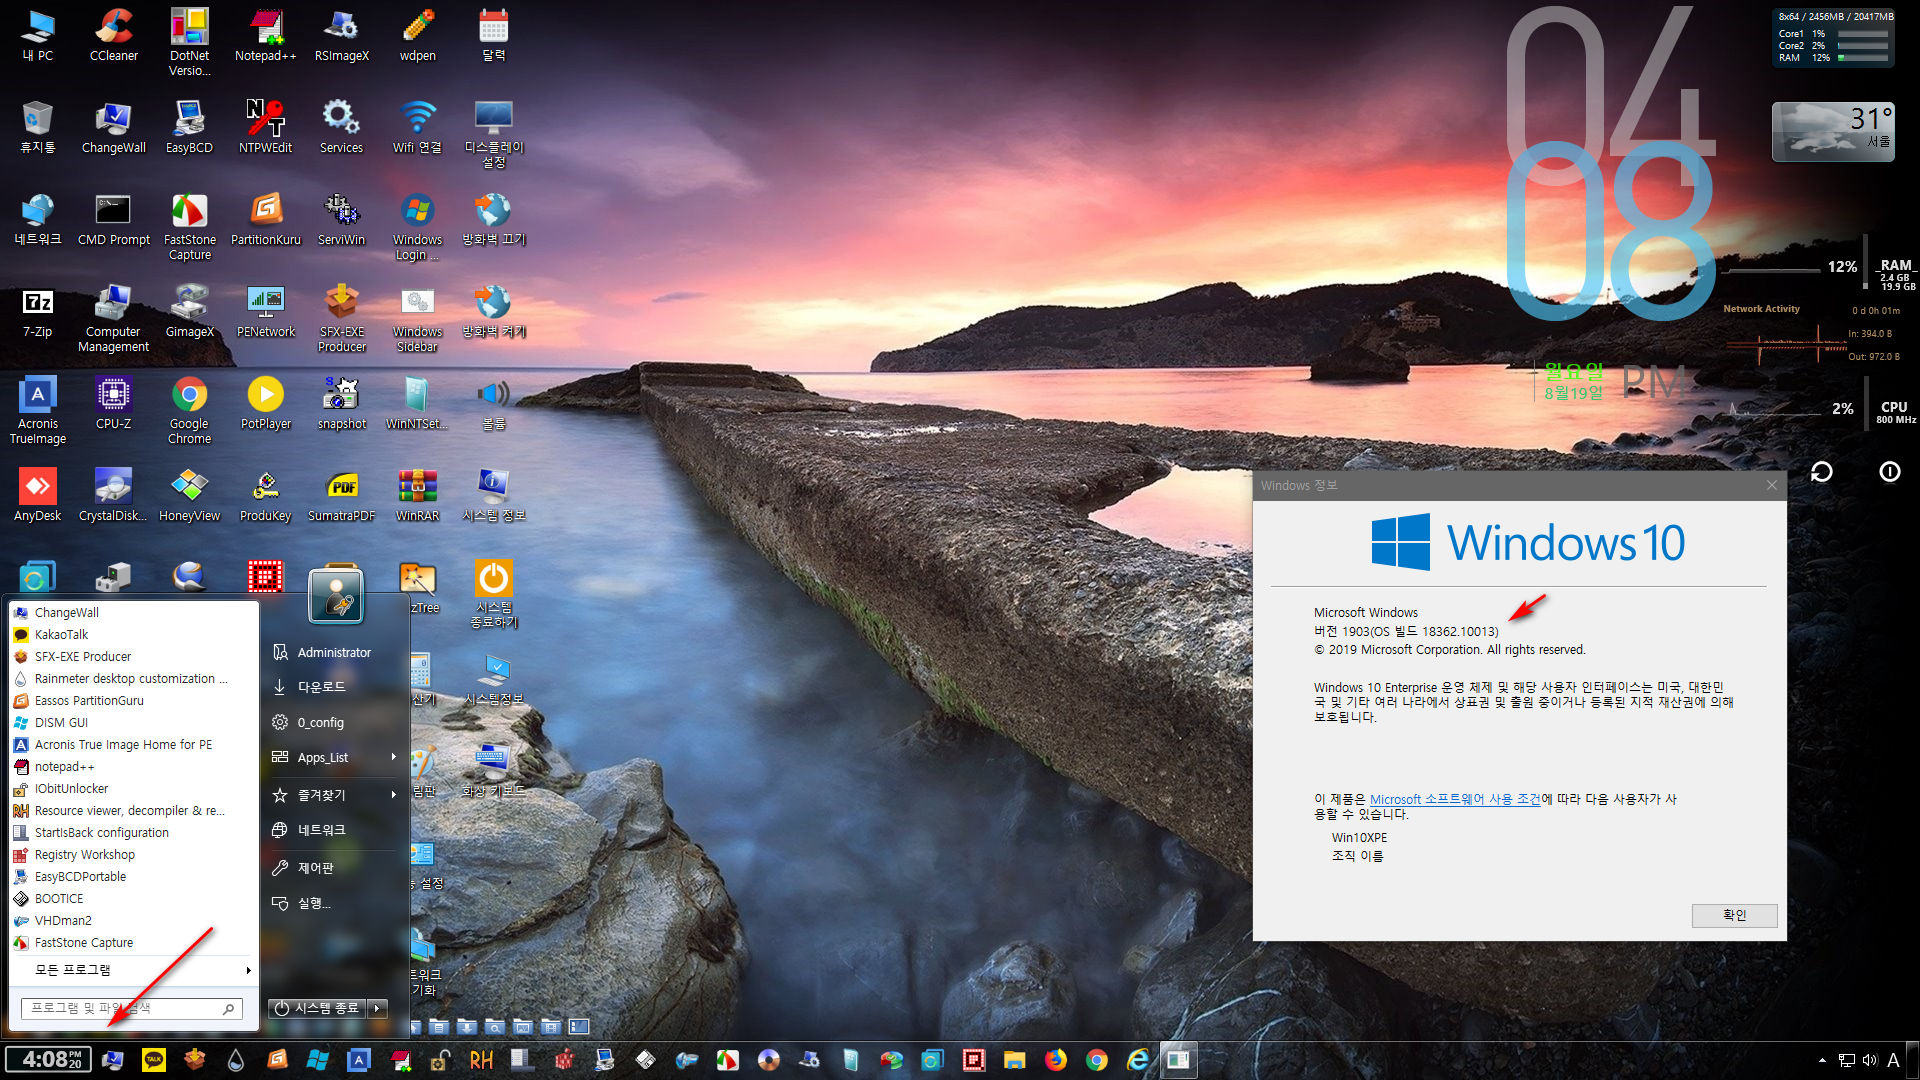Open VHDman2 from Start menu
1920x1080 pixels.
[x=134, y=921]
